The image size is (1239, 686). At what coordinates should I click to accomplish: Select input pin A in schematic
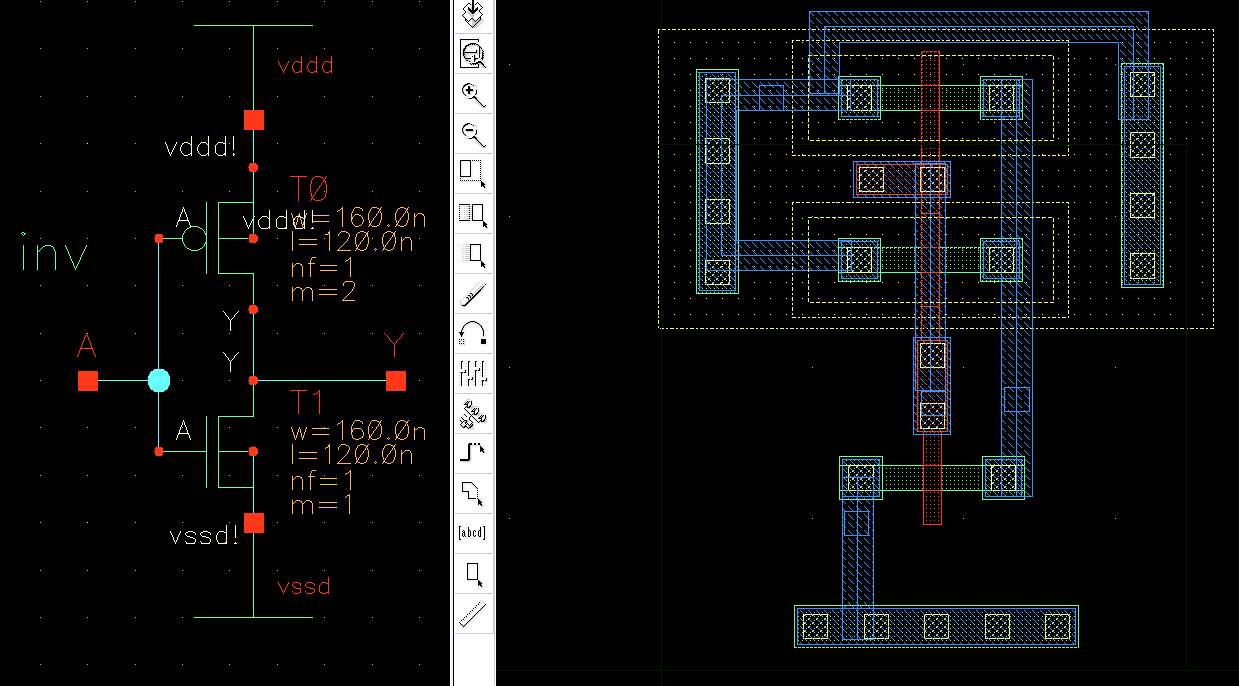click(x=88, y=381)
